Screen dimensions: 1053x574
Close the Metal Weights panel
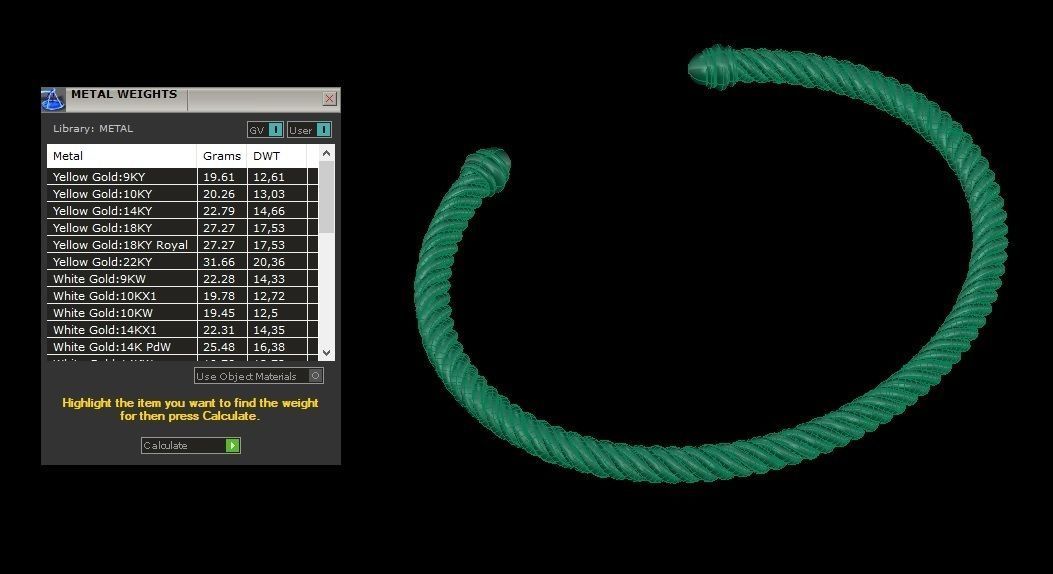[x=330, y=99]
